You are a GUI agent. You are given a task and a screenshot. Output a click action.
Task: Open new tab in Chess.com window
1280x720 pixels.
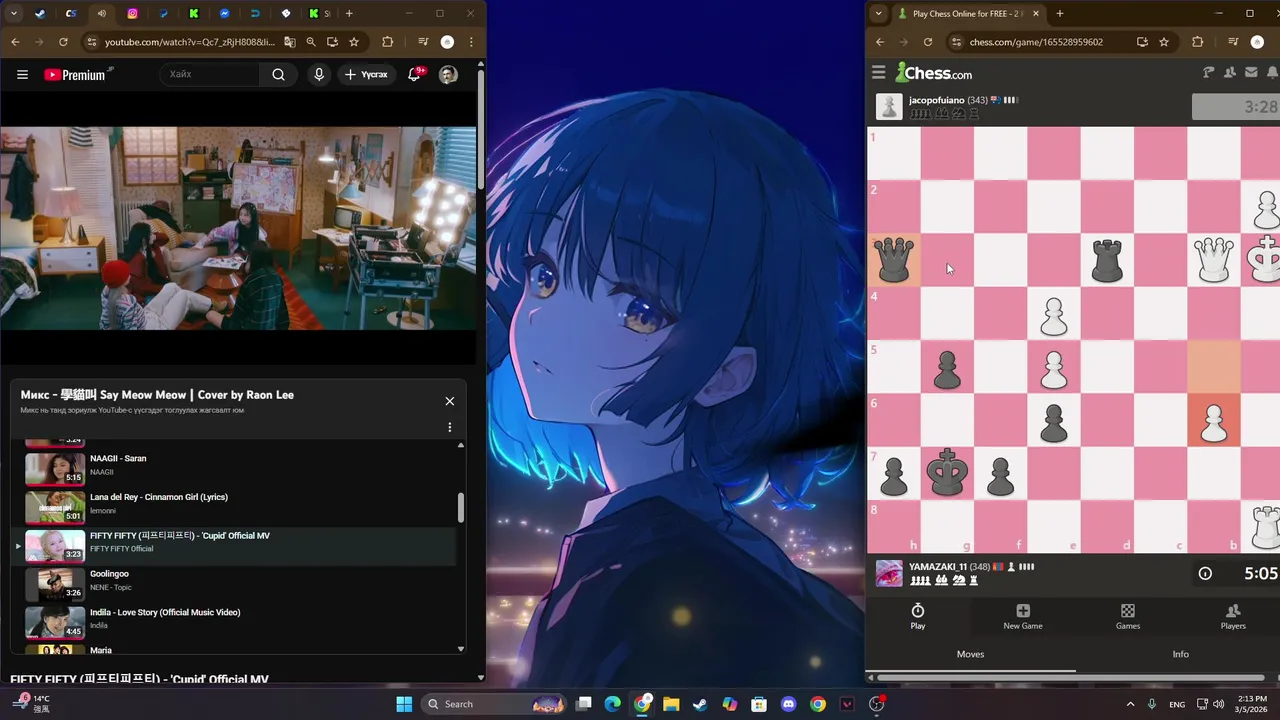[x=1060, y=14]
